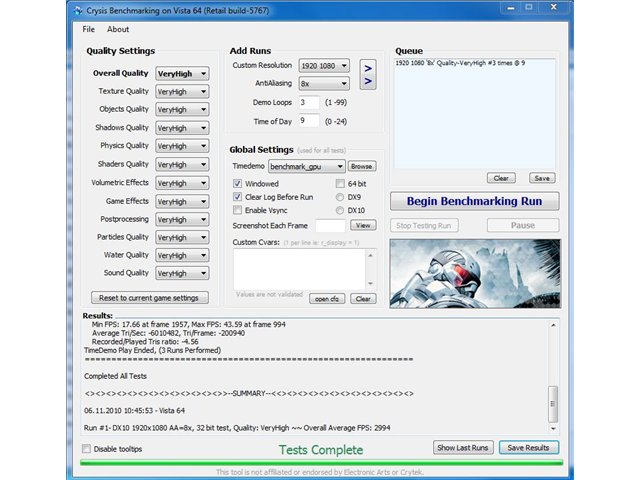The height and width of the screenshot is (480, 640).
Task: Click the Save Results button
Action: pyautogui.click(x=529, y=448)
